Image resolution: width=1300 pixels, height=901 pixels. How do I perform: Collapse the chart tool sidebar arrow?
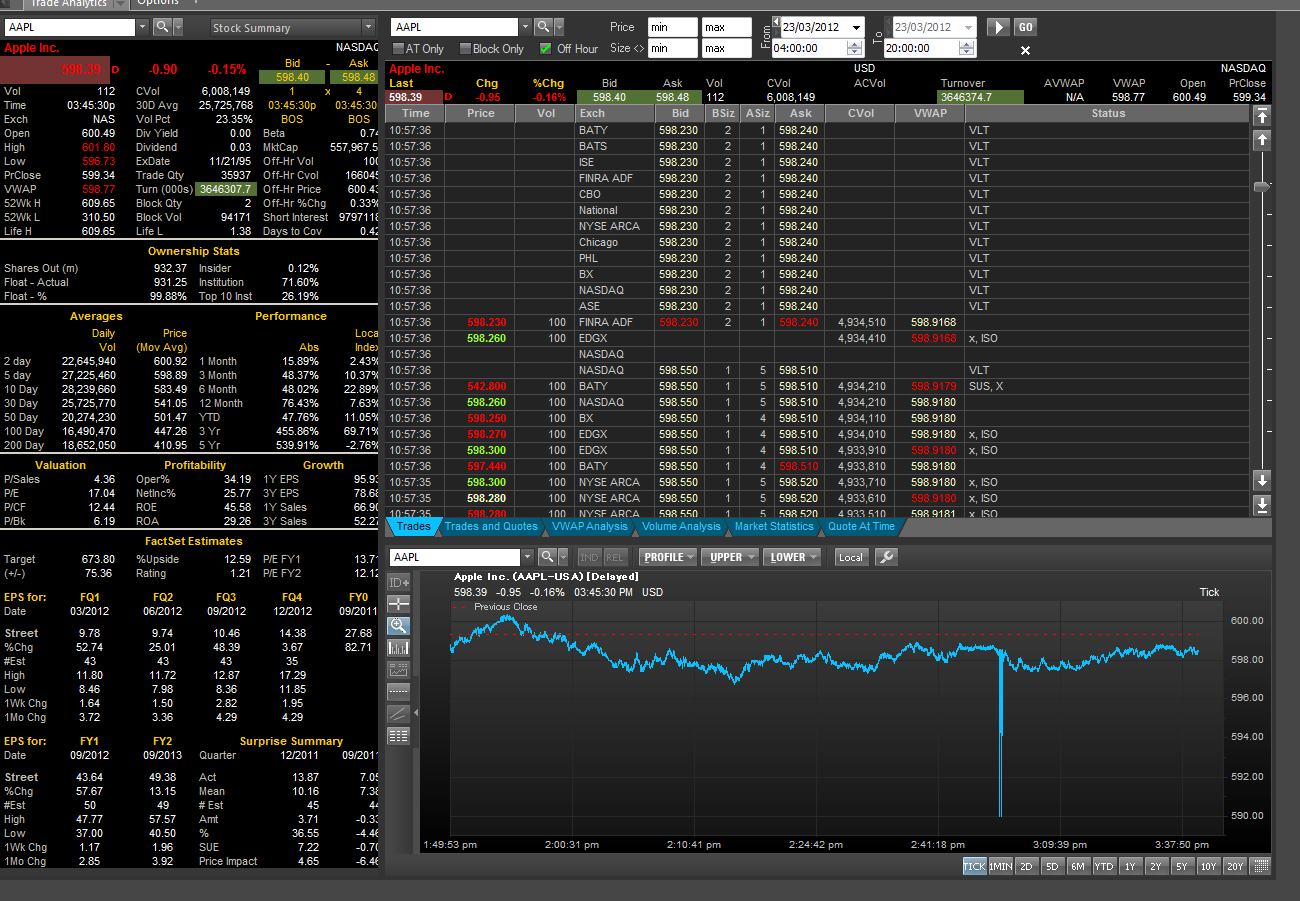(x=416, y=712)
